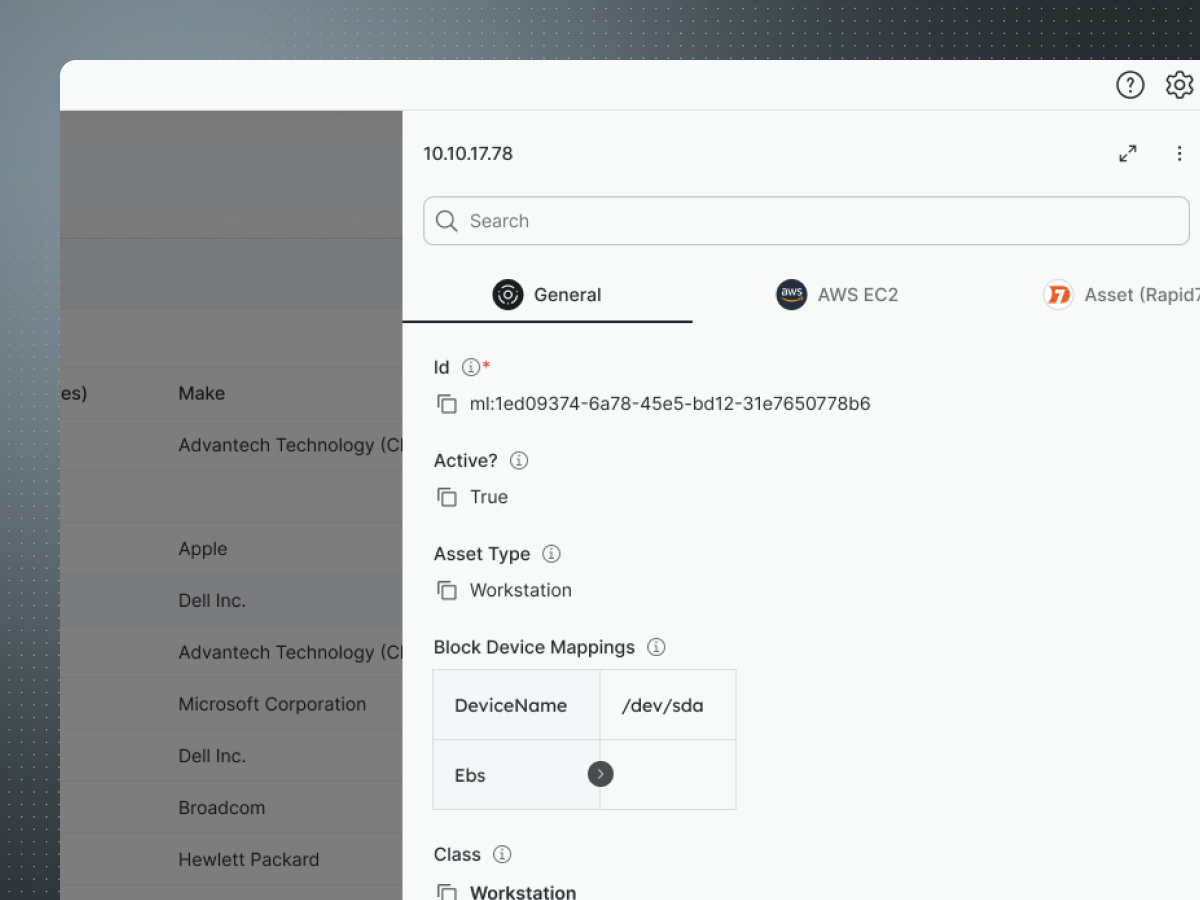Copy the Id value to clipboard
The image size is (1200, 900).
point(447,404)
